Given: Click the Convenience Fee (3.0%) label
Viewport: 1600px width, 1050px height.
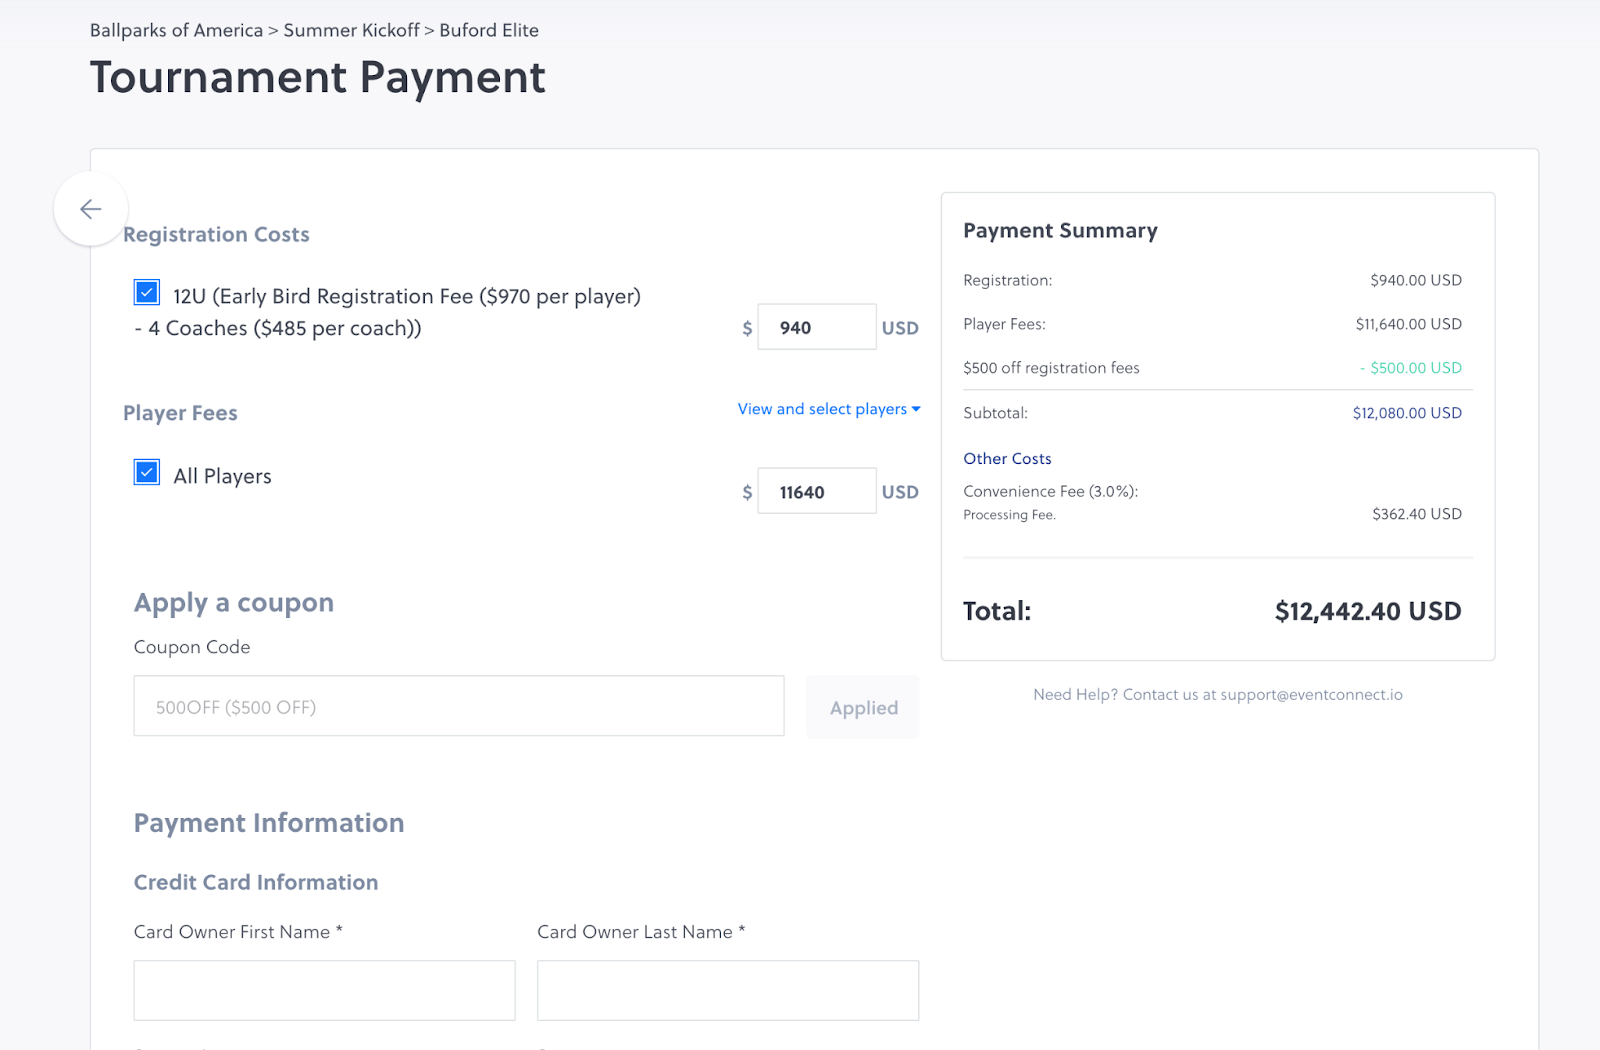Looking at the screenshot, I should pos(1050,491).
